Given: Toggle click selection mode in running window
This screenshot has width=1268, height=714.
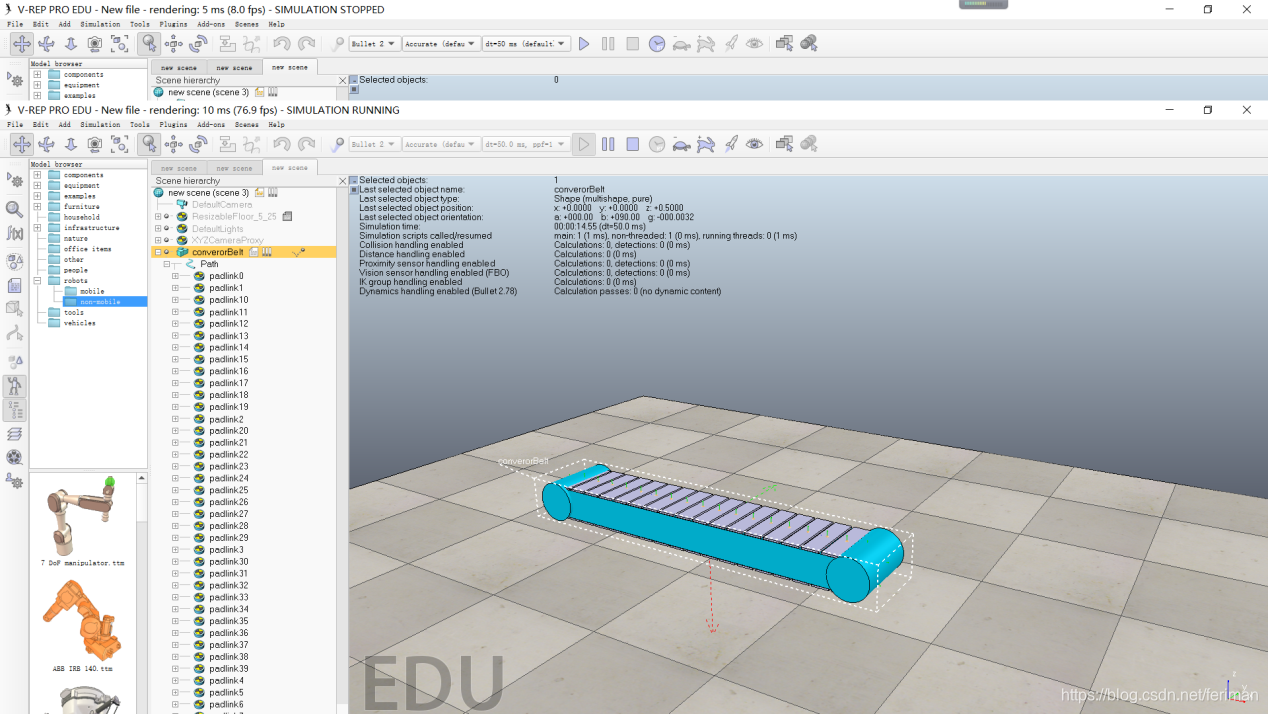Looking at the screenshot, I should [x=149, y=144].
